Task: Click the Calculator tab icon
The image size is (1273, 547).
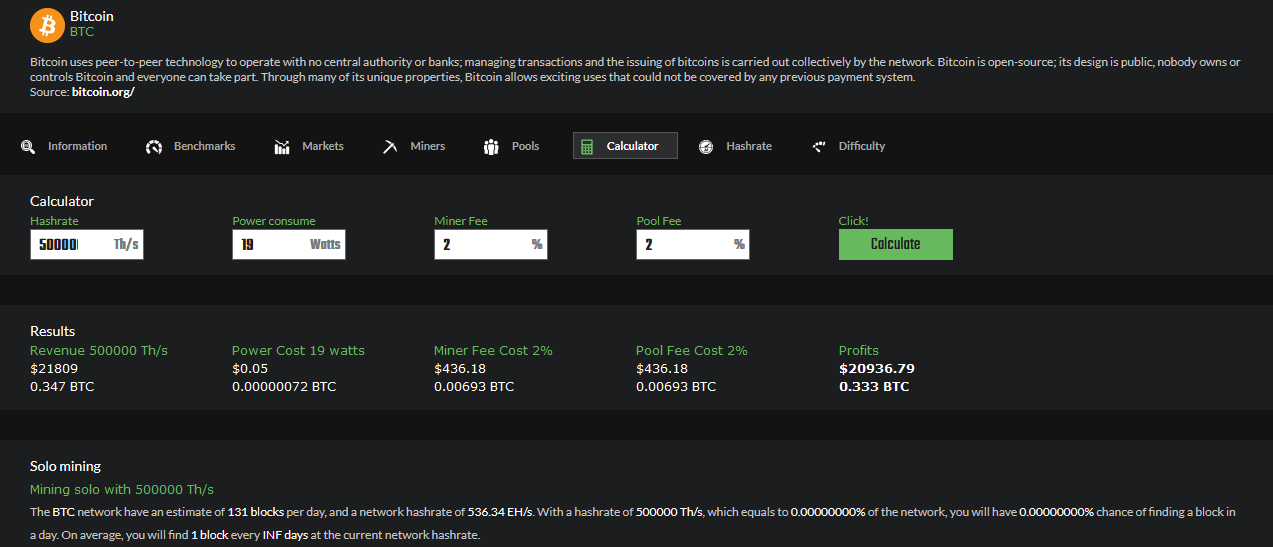Action: point(587,147)
